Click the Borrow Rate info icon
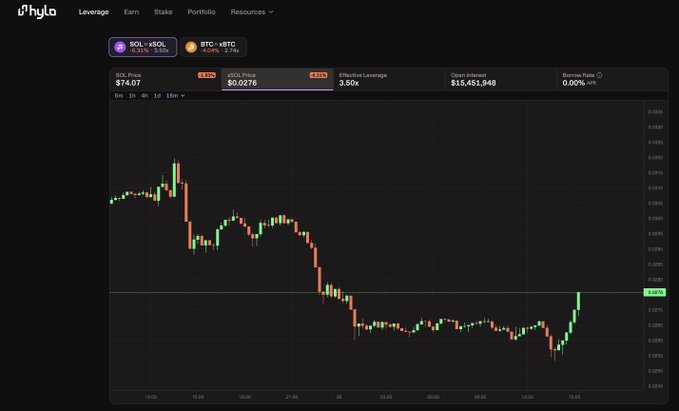 tap(599, 75)
